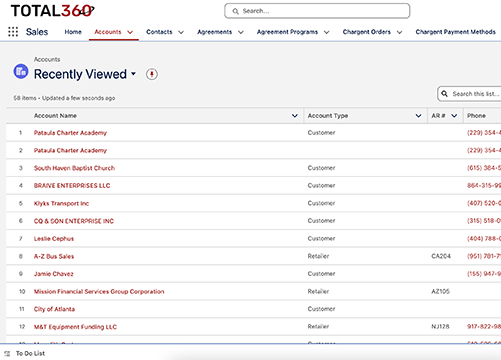The image size is (501, 360).
Task: Open Jamie Chavez account
Action: (54, 274)
